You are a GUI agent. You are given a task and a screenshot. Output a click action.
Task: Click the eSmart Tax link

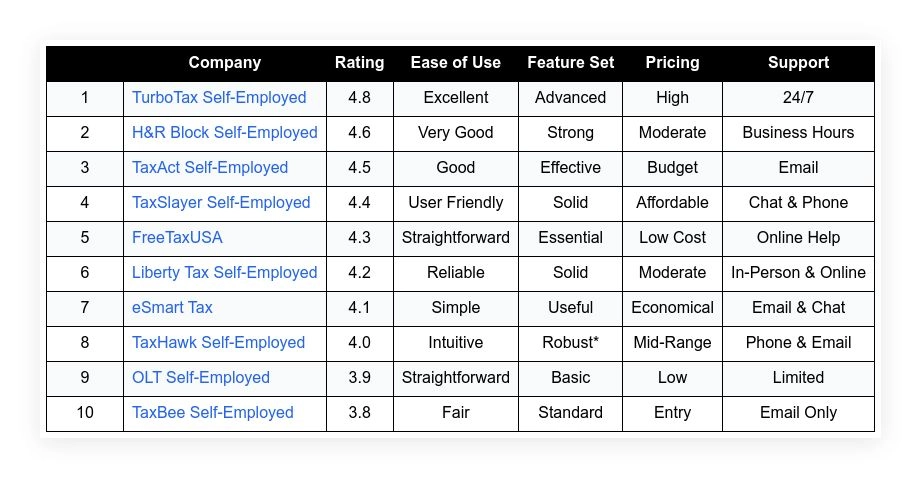coord(172,308)
